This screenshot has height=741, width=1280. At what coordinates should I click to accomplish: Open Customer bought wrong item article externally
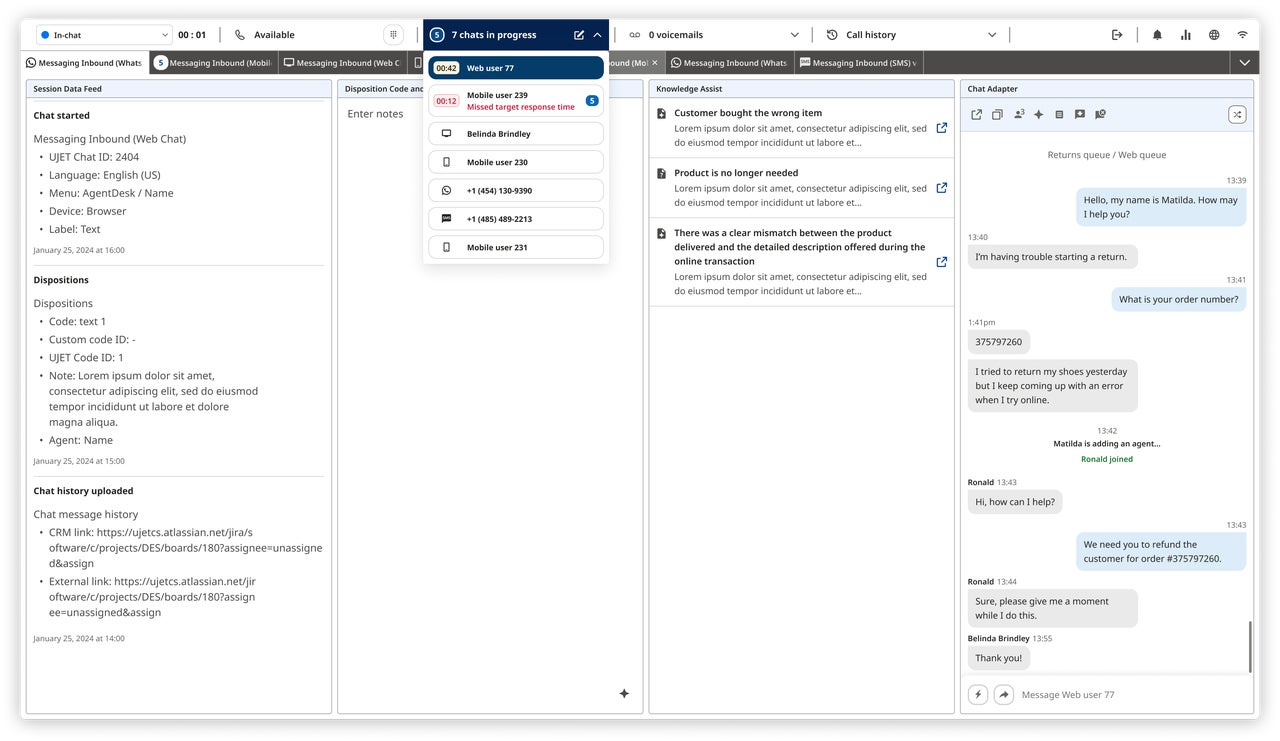pyautogui.click(x=941, y=128)
